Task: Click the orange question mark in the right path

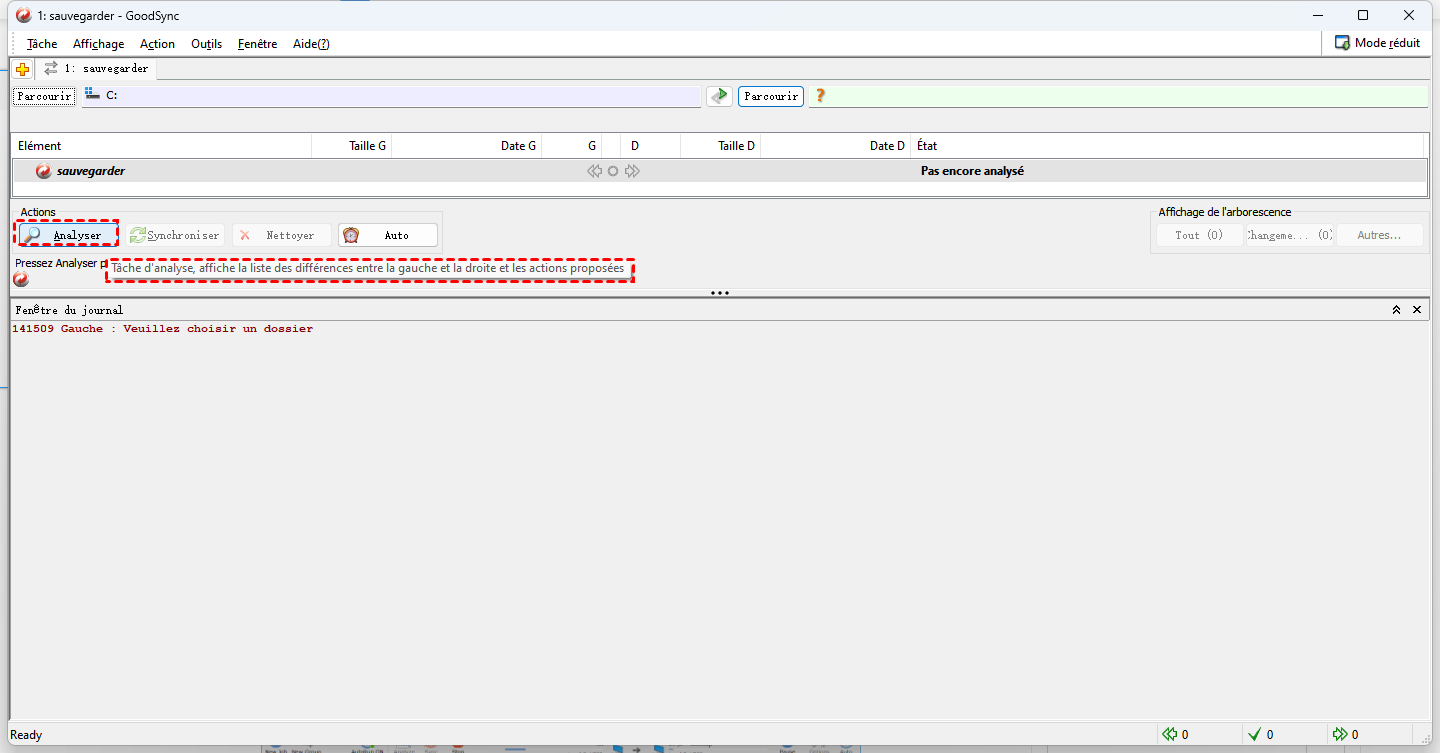Action: click(820, 96)
